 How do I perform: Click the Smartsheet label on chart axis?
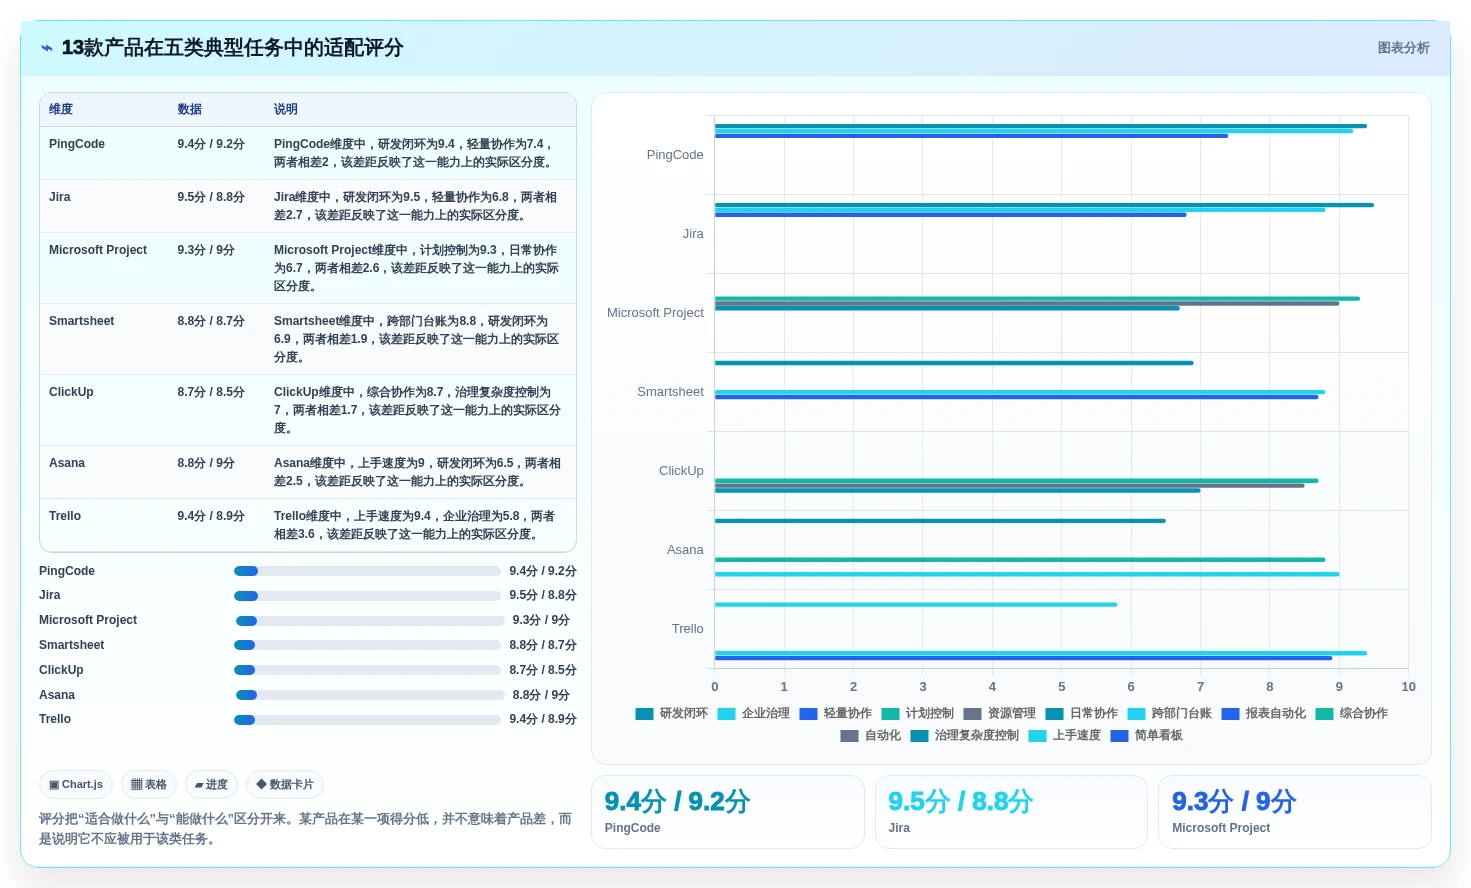(x=670, y=392)
